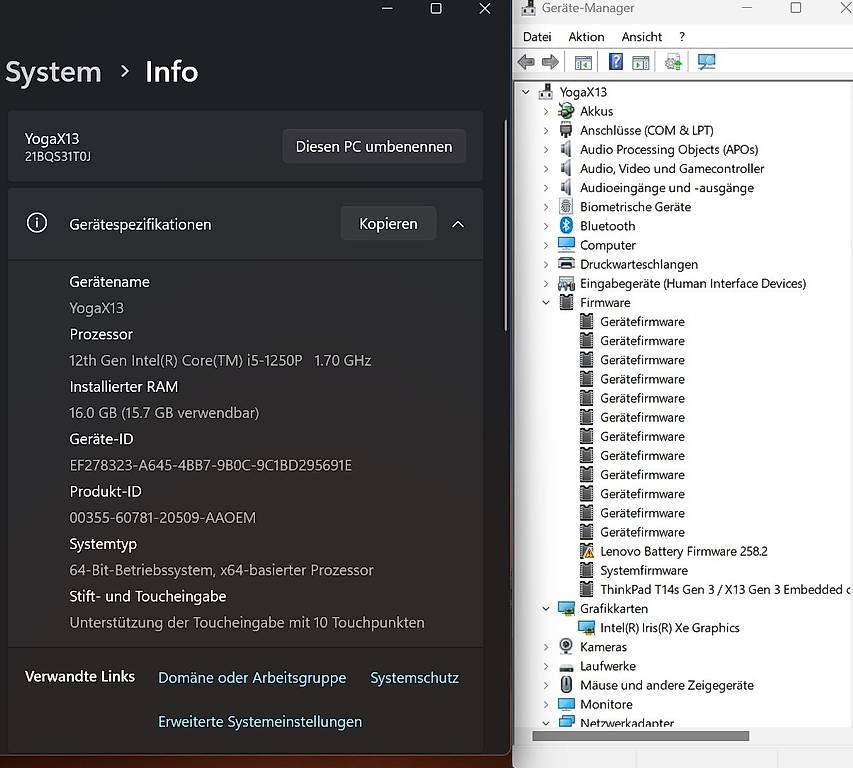Image resolution: width=853 pixels, height=768 pixels.
Task: Open the Aktion menu
Action: pyautogui.click(x=586, y=37)
